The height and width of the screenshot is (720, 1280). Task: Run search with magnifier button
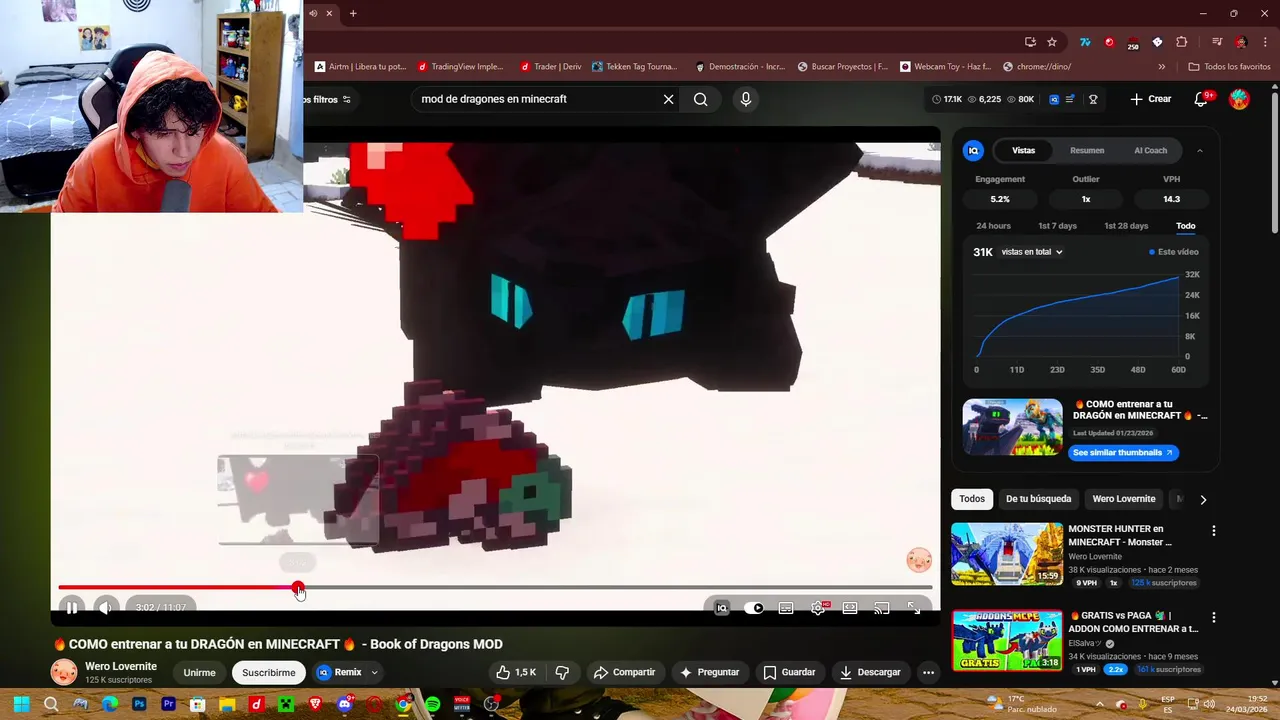tap(701, 99)
